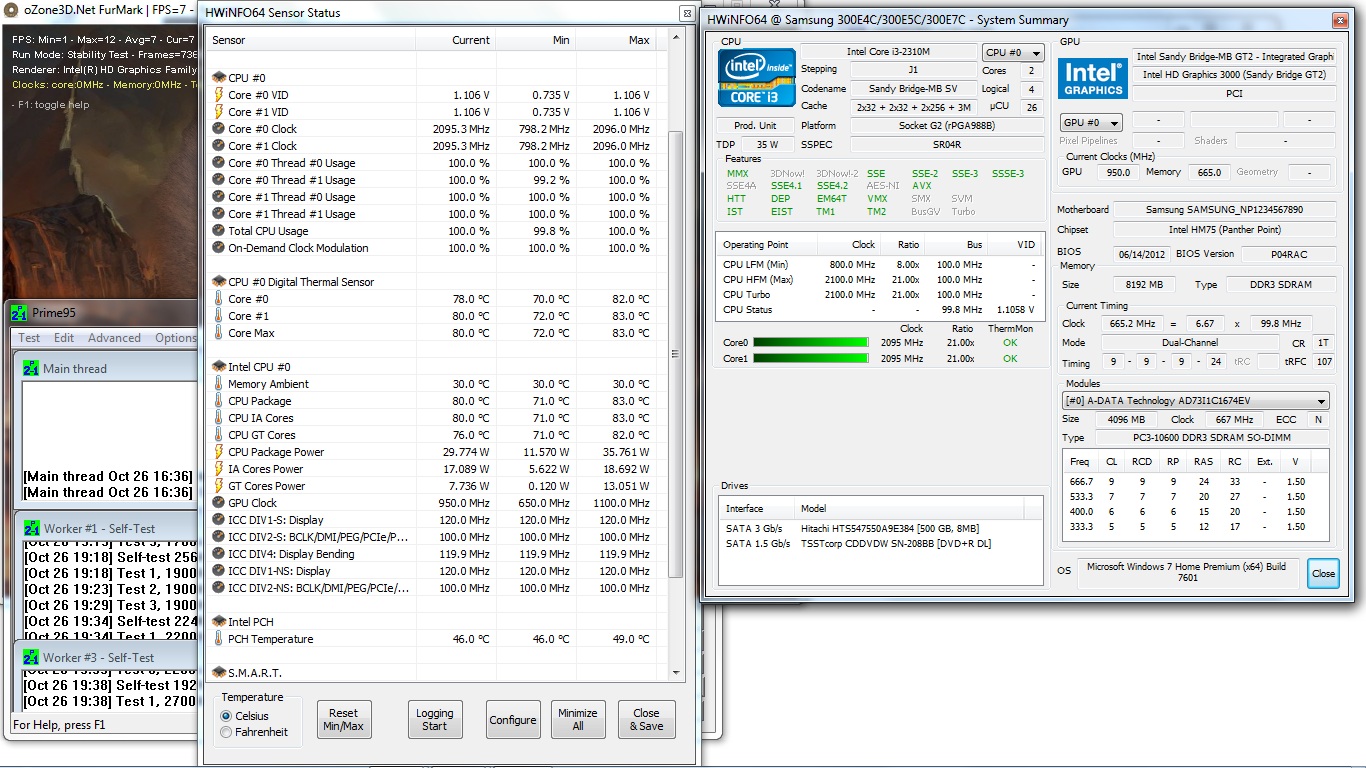Open the CPU #0 selector dropdown
Viewport: 1366px width, 768px height.
[1013, 53]
